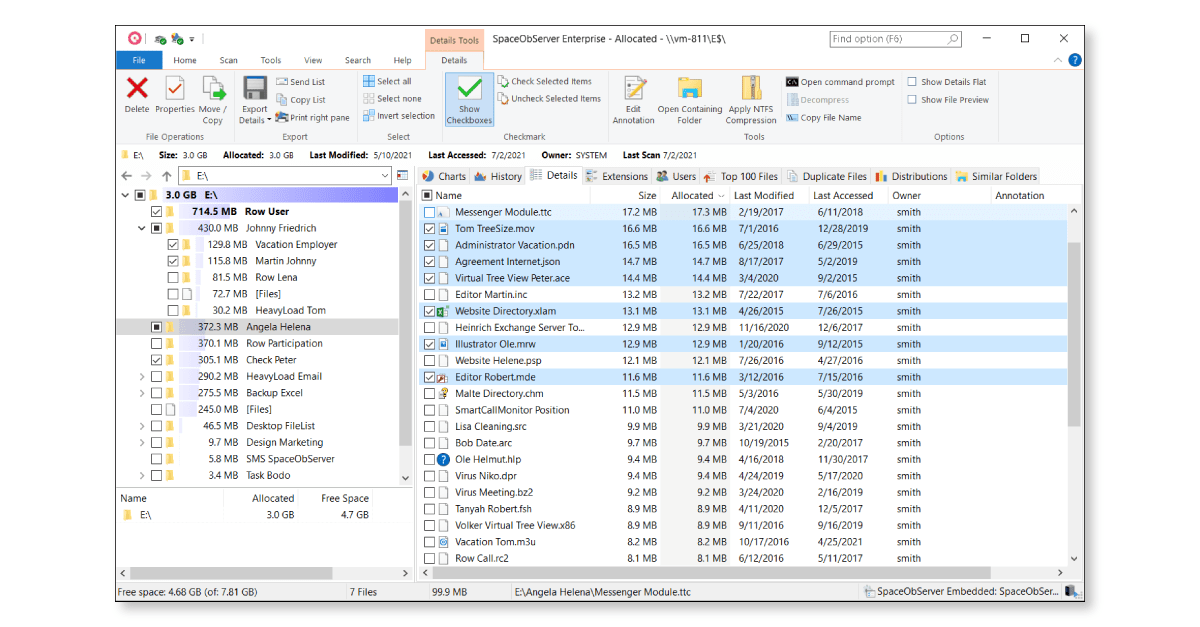This screenshot has height=627, width=1200.
Task: Uncheck the Check Peter folder checkbox
Action: tap(156, 360)
